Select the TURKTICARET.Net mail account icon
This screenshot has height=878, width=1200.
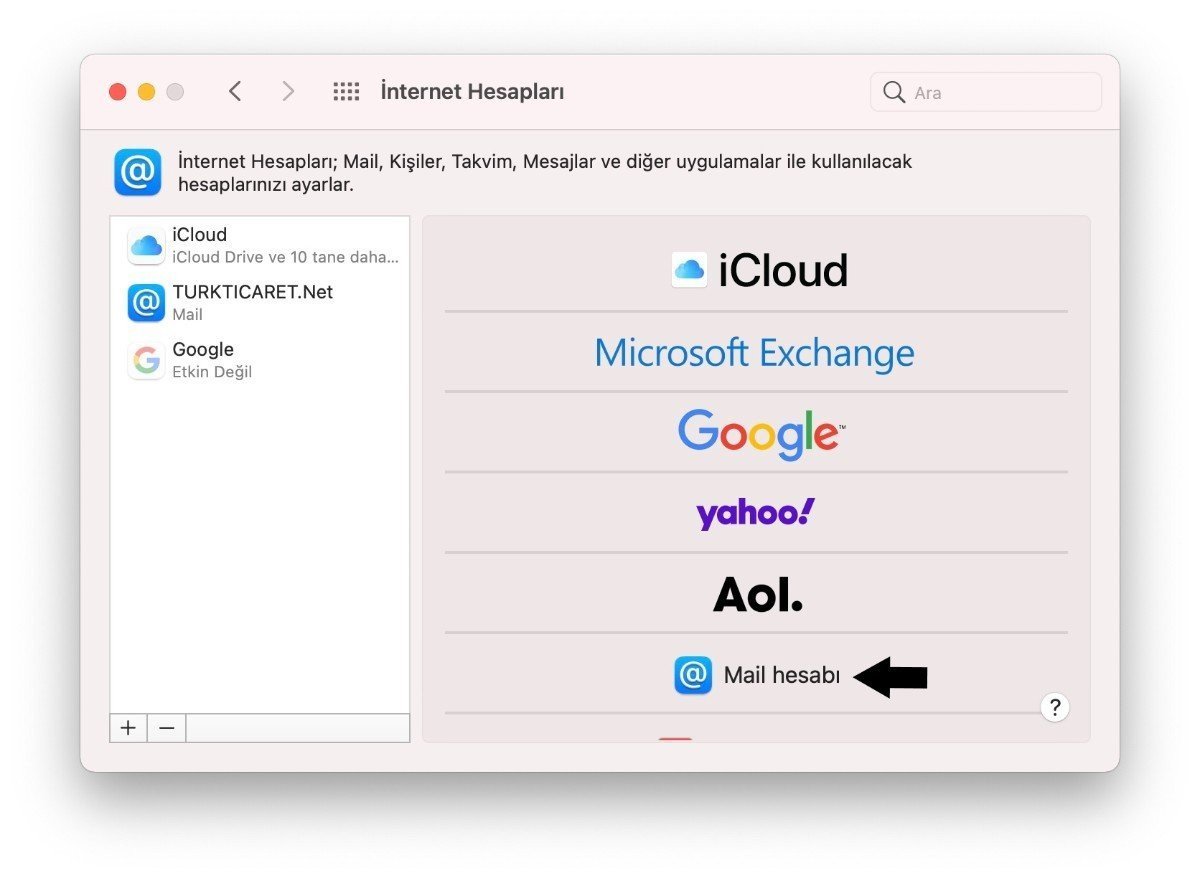click(146, 302)
